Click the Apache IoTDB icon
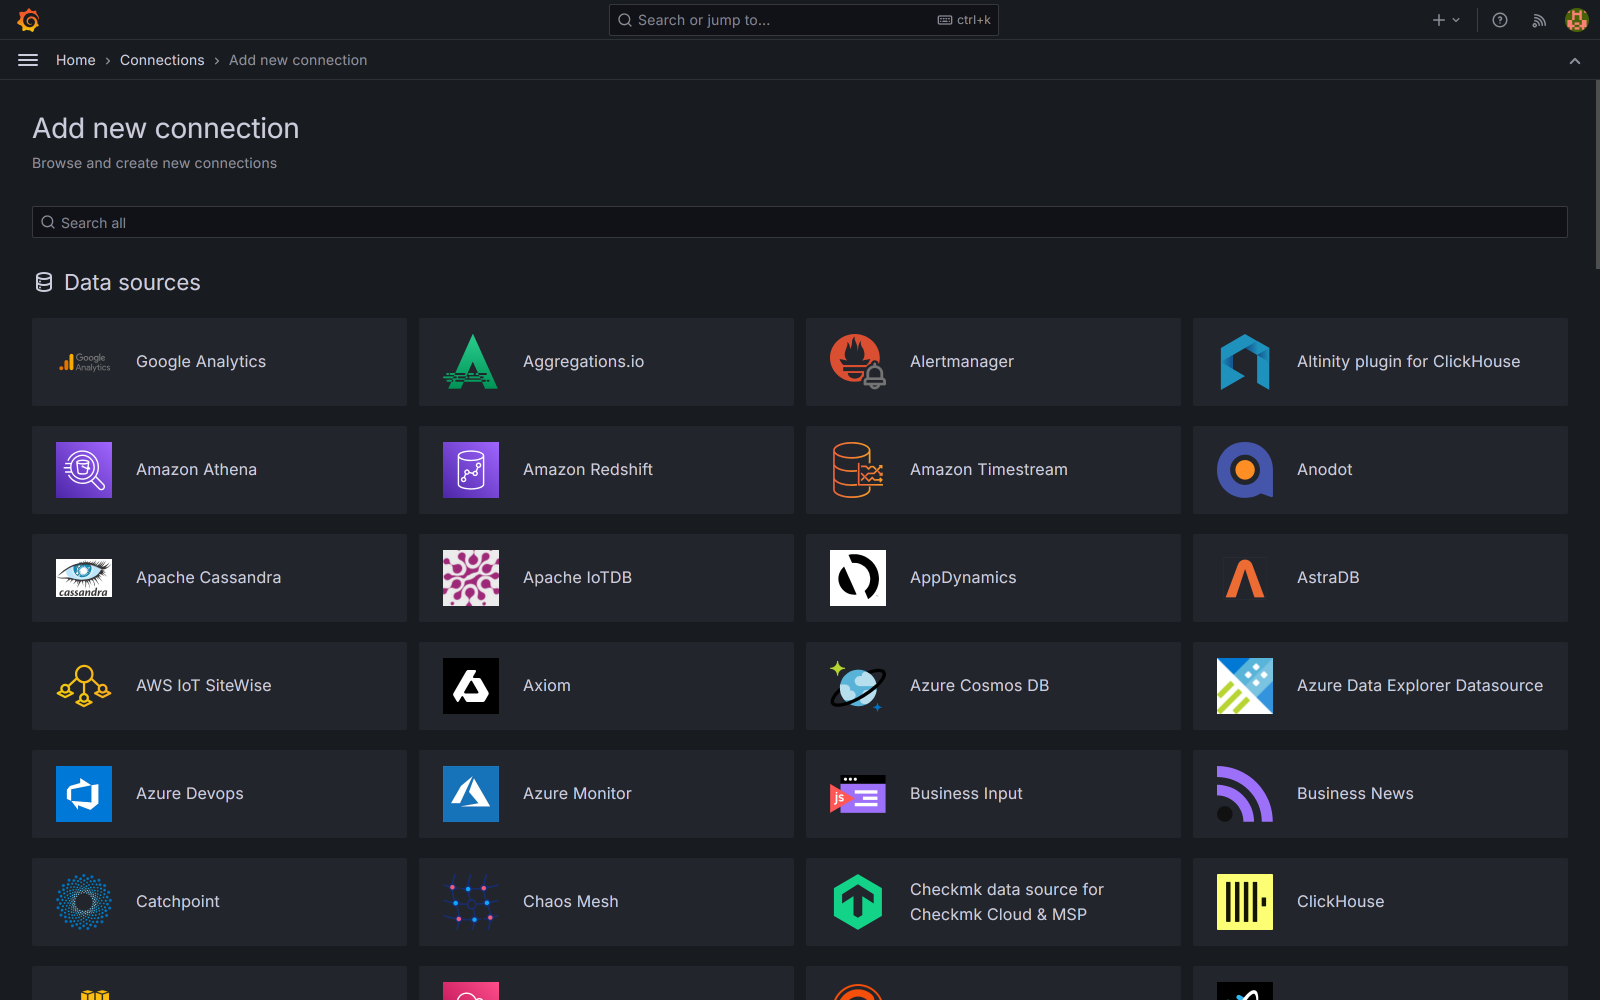This screenshot has width=1600, height=1000. tap(471, 578)
